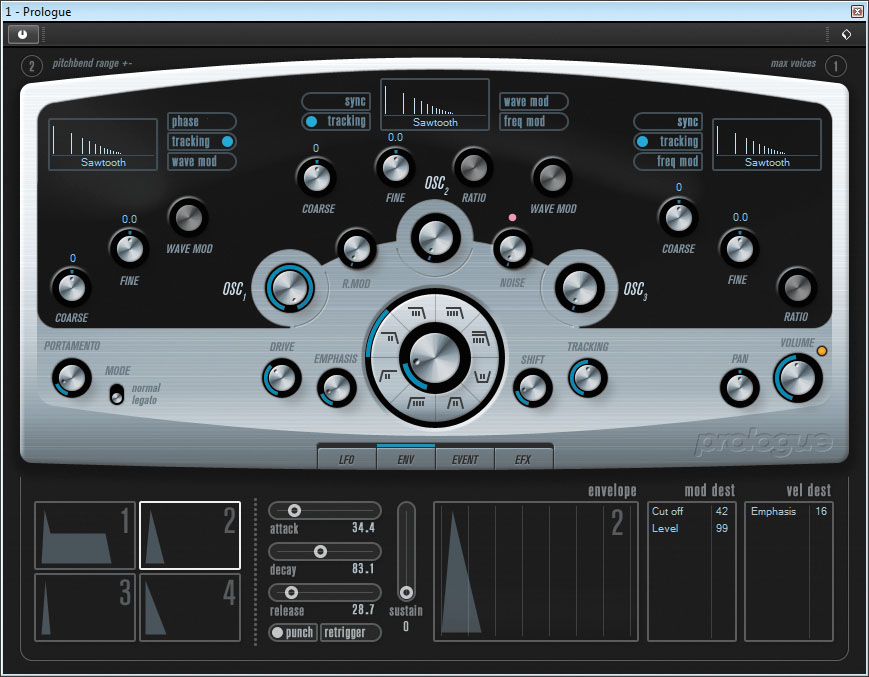The image size is (869, 677).
Task: Click the max voices value circle
Action: (836, 66)
